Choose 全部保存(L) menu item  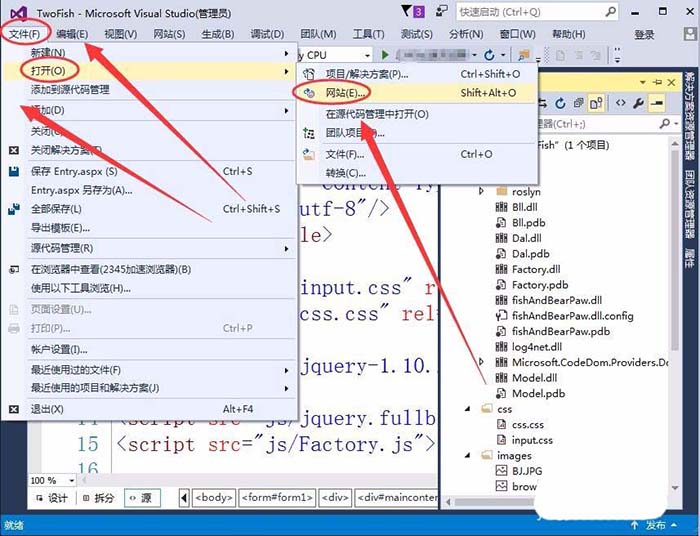(x=150, y=209)
